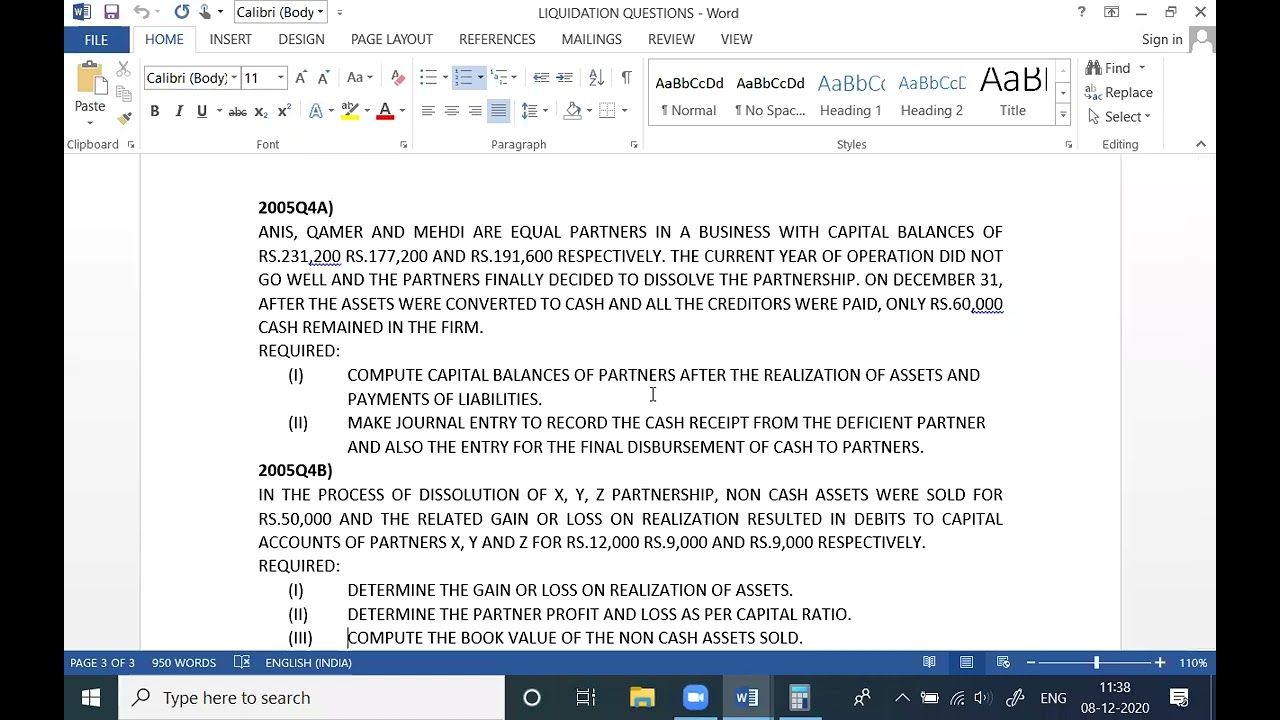The height and width of the screenshot is (720, 1280).
Task: Toggle Bold formatting
Action: click(154, 111)
